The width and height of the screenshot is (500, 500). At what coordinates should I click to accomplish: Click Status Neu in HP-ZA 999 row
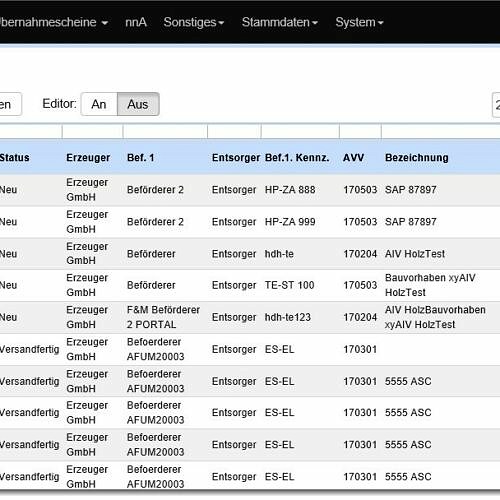(8, 222)
